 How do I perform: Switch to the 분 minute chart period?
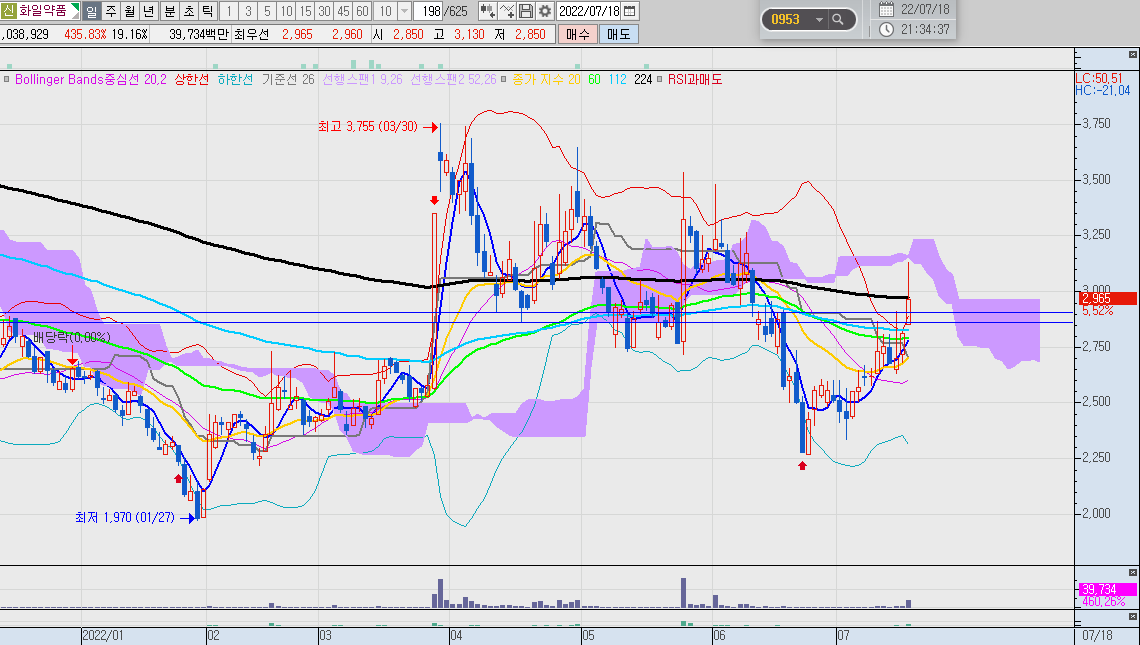click(x=169, y=11)
